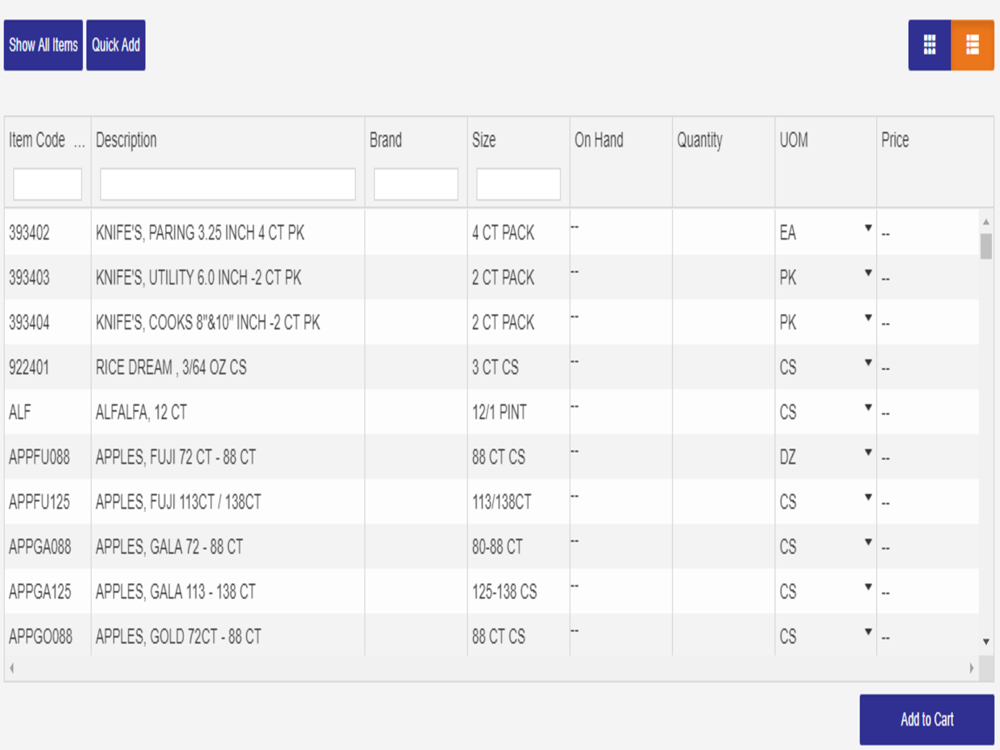The width and height of the screenshot is (1000, 750).
Task: Click Quantity cell for APPGA125 row
Action: coord(723,591)
